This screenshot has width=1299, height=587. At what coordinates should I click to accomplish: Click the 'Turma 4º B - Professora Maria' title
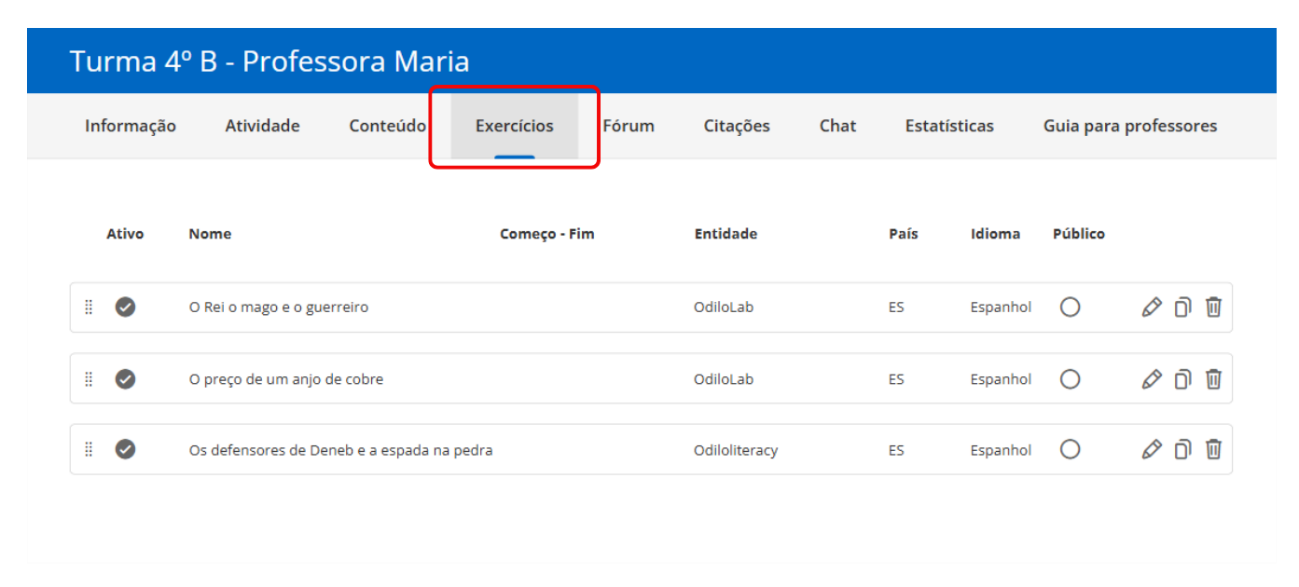click(x=269, y=61)
